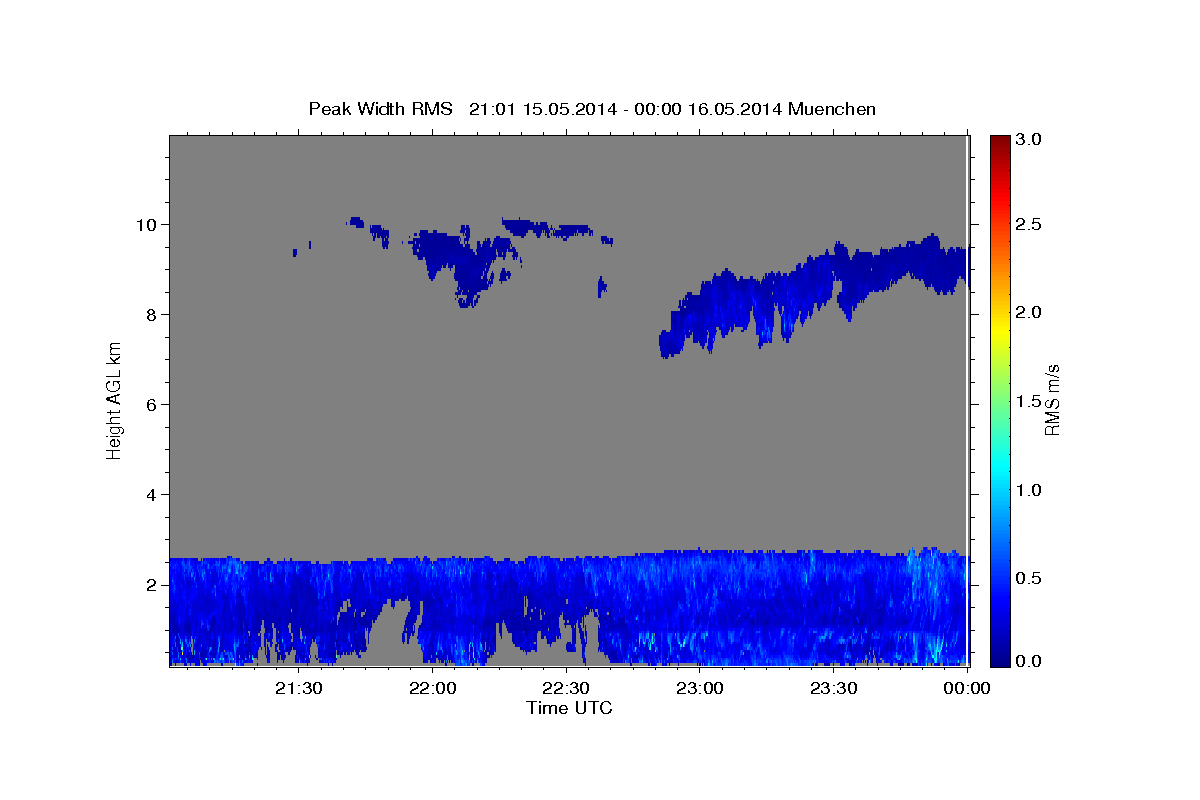Click the height tick label 6

149,405
